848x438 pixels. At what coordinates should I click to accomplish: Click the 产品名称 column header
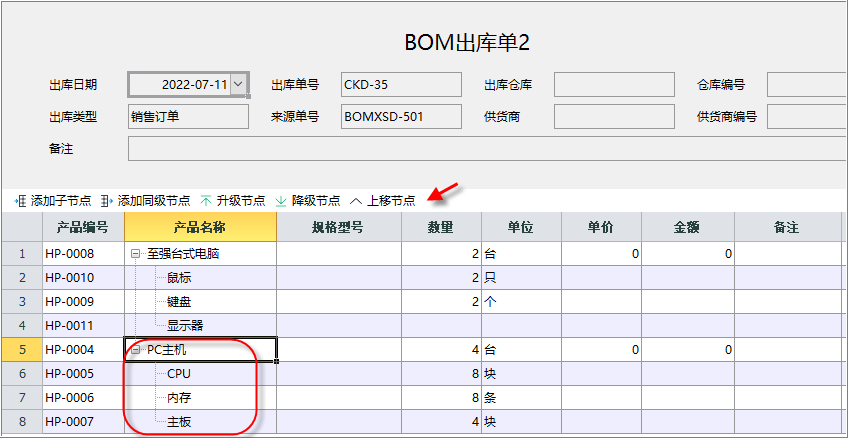pyautogui.click(x=200, y=228)
